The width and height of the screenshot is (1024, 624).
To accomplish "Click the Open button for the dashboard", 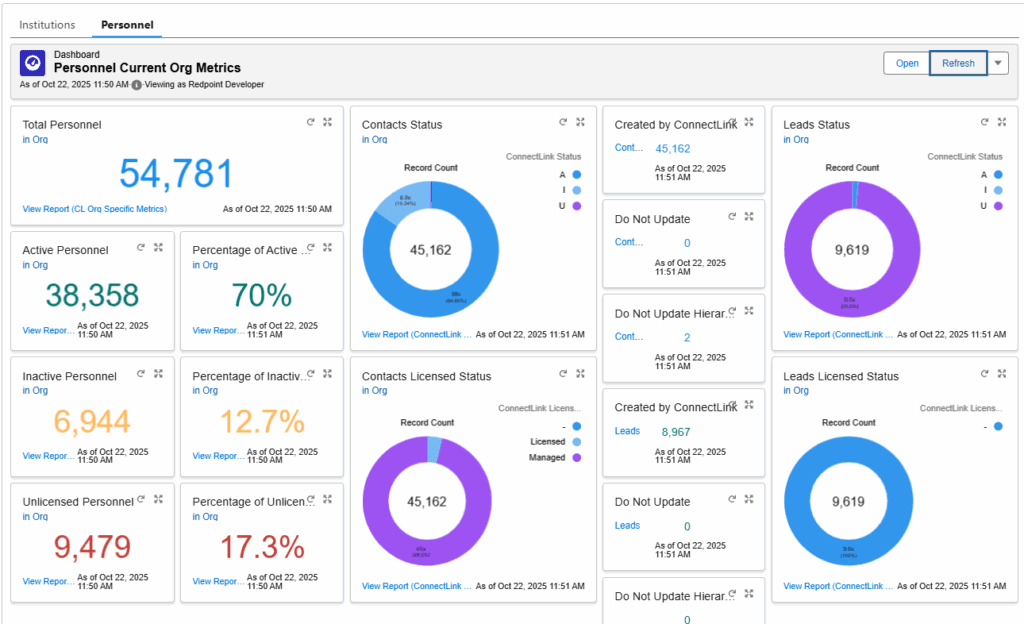I will coord(906,62).
